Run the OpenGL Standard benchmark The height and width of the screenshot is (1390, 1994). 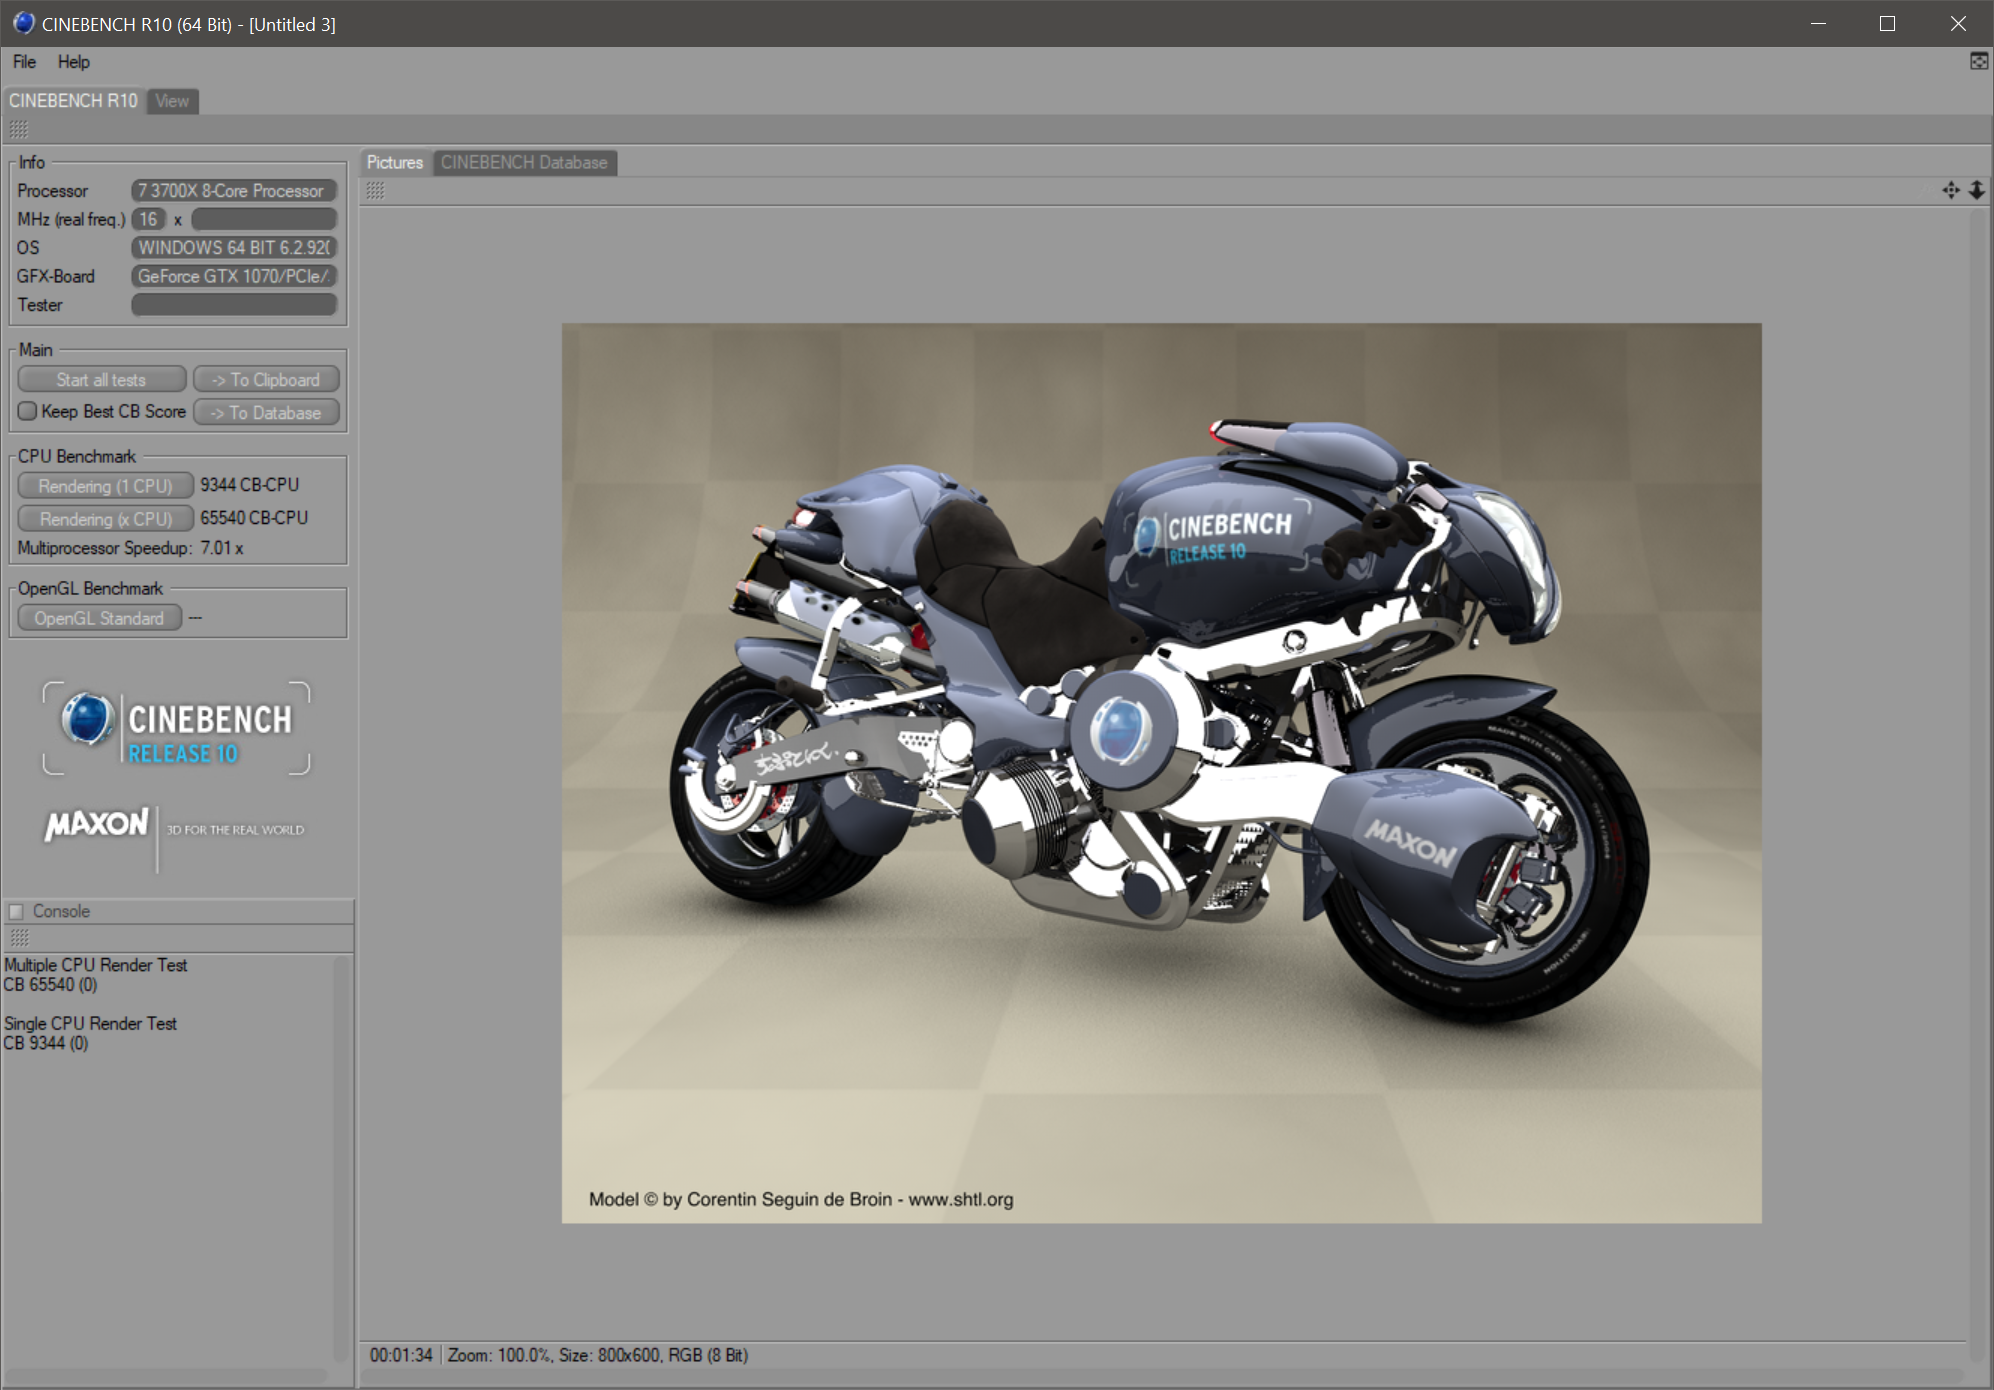[99, 618]
